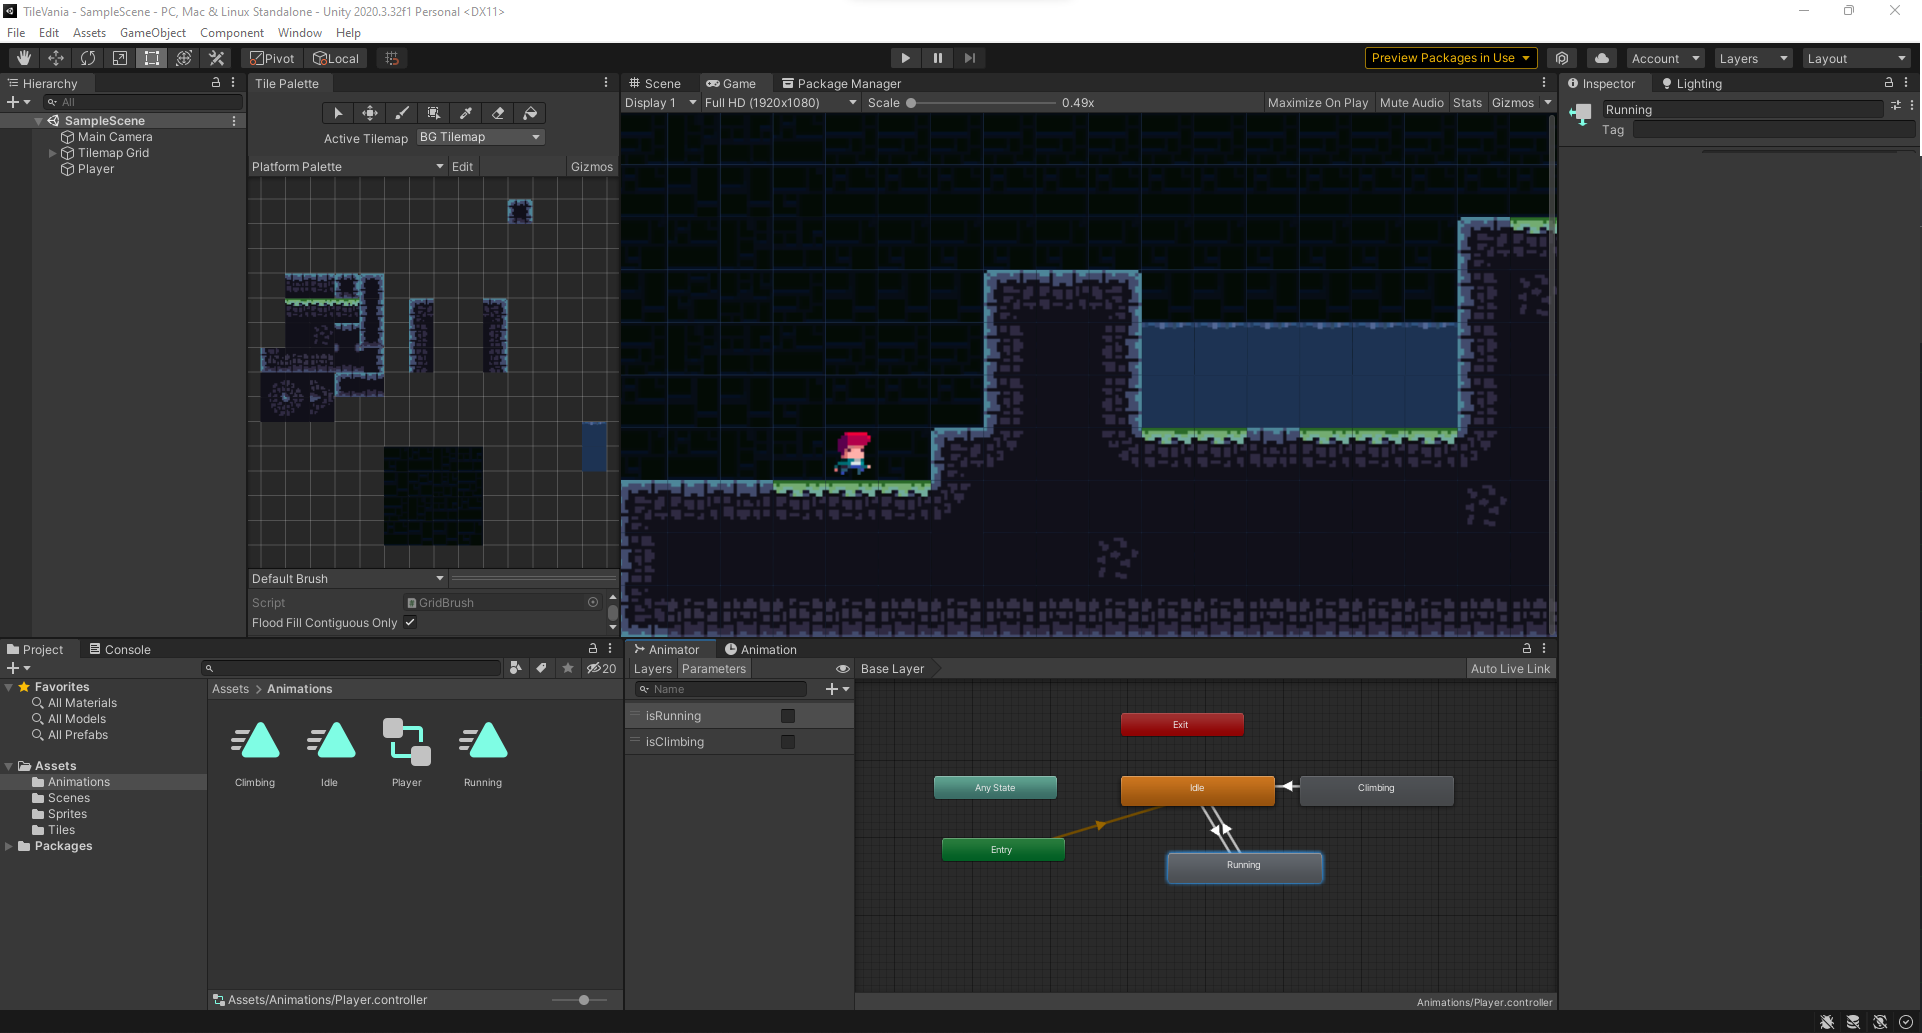Switch to the Scene tab
The width and height of the screenshot is (1922, 1033).
pyautogui.click(x=655, y=84)
